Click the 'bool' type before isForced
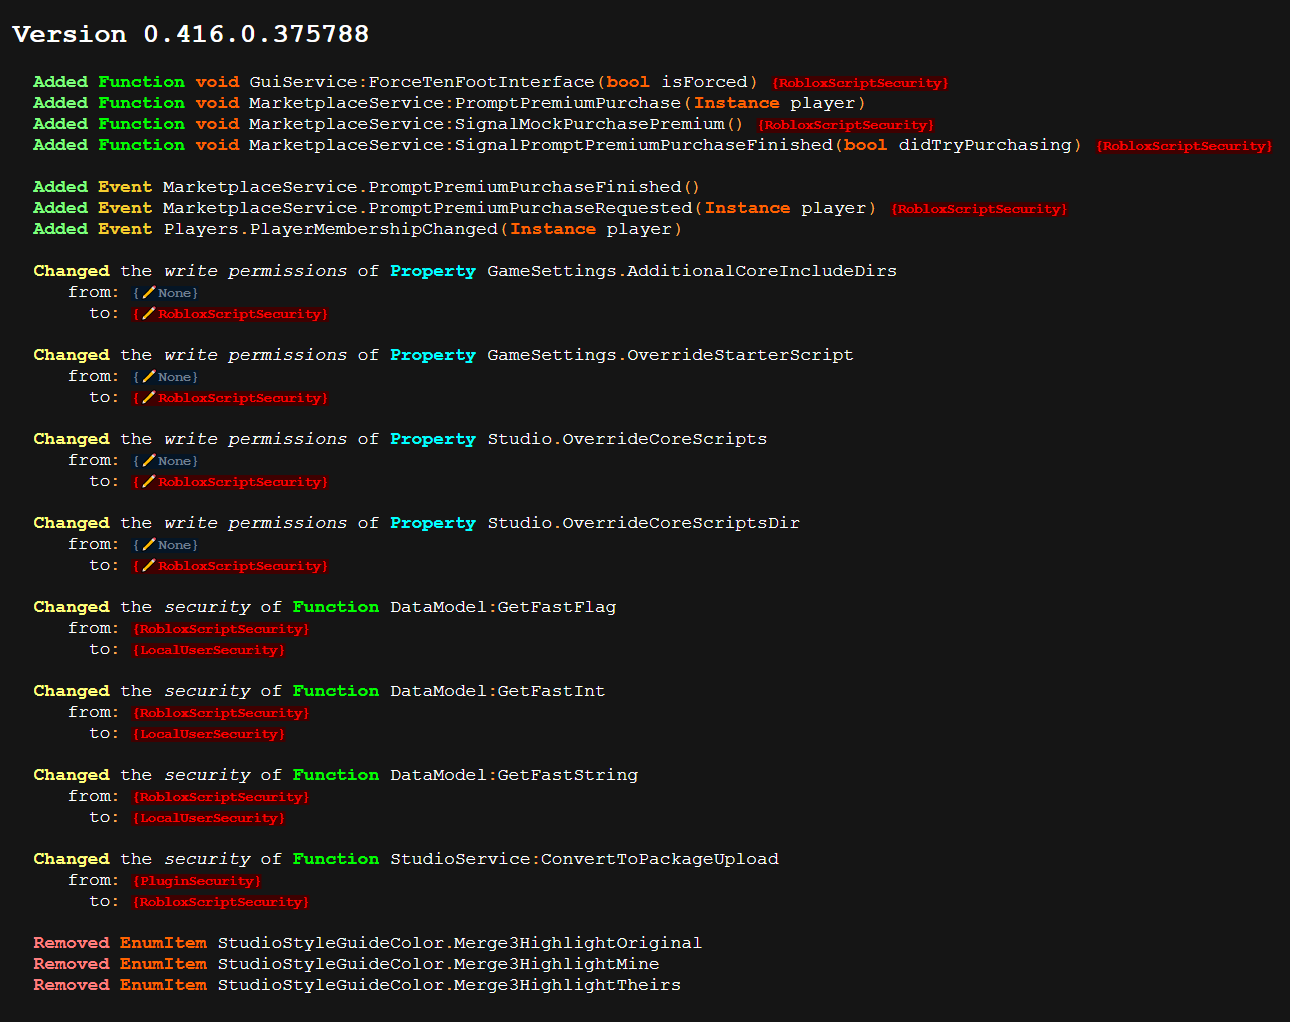The width and height of the screenshot is (1290, 1022). pos(628,82)
